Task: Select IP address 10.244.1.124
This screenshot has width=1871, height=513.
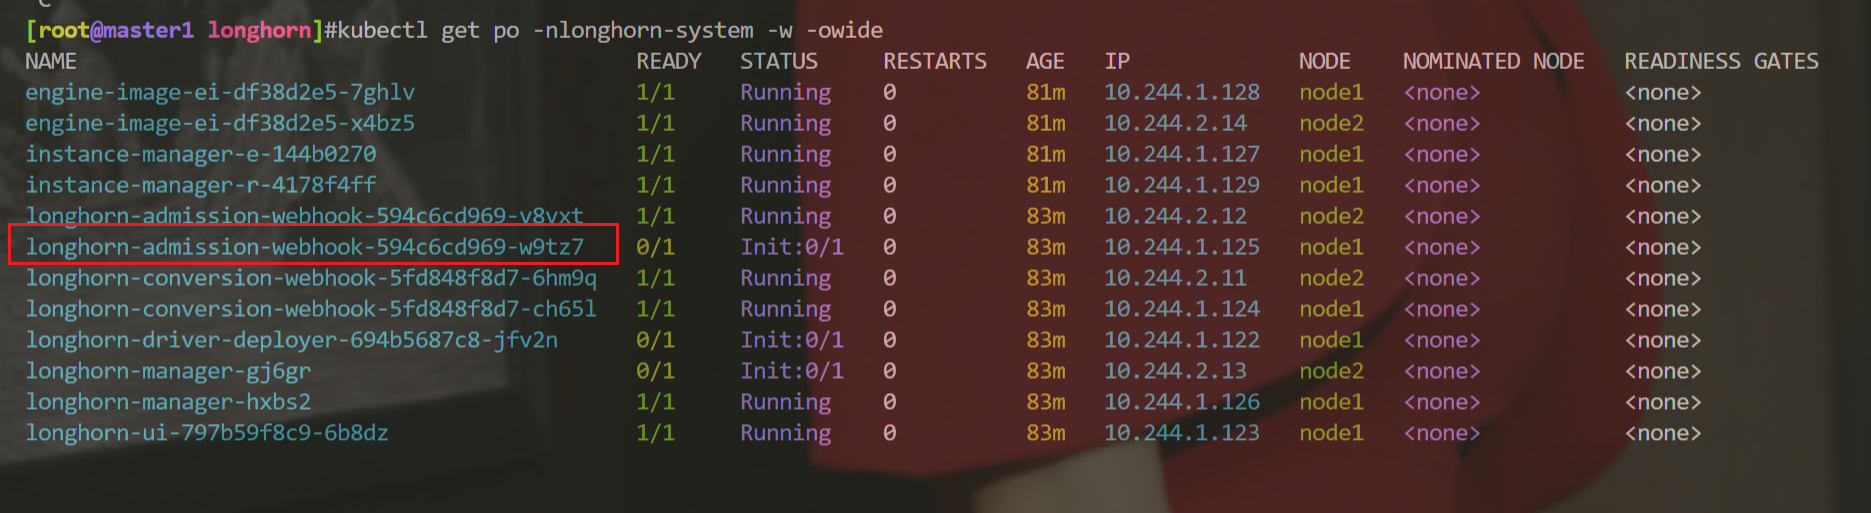Action: (x=1182, y=310)
